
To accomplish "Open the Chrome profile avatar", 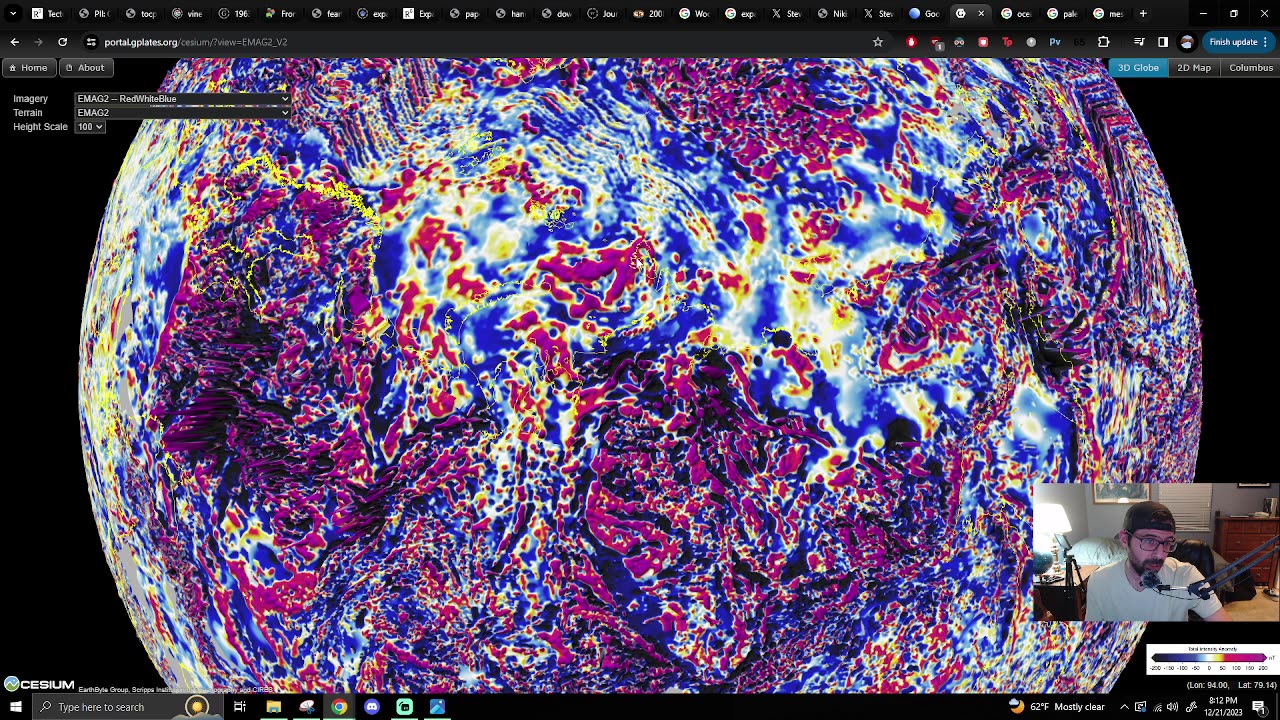I will coord(1187,42).
